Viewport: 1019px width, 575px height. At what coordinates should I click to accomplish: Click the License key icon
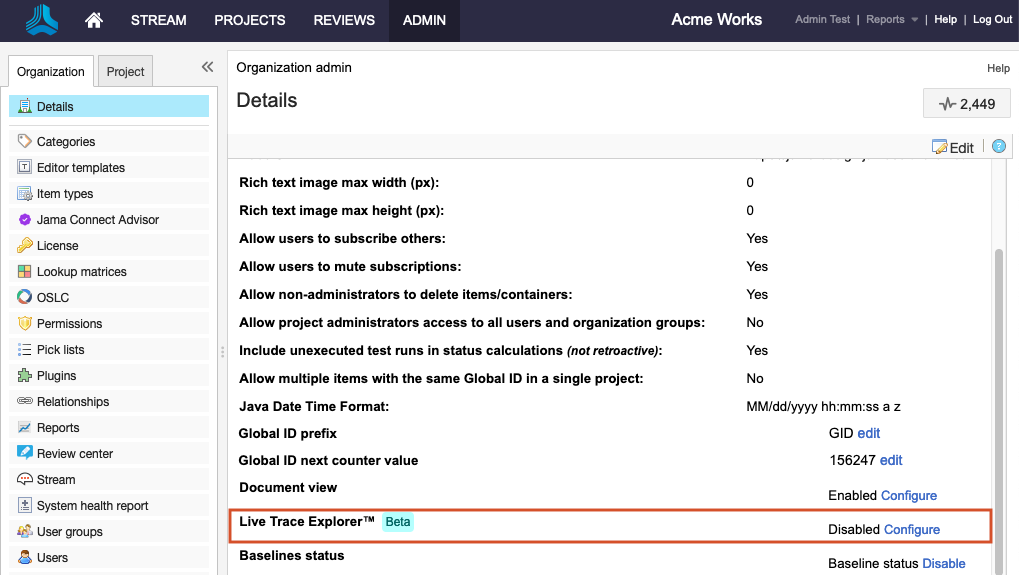pos(25,245)
